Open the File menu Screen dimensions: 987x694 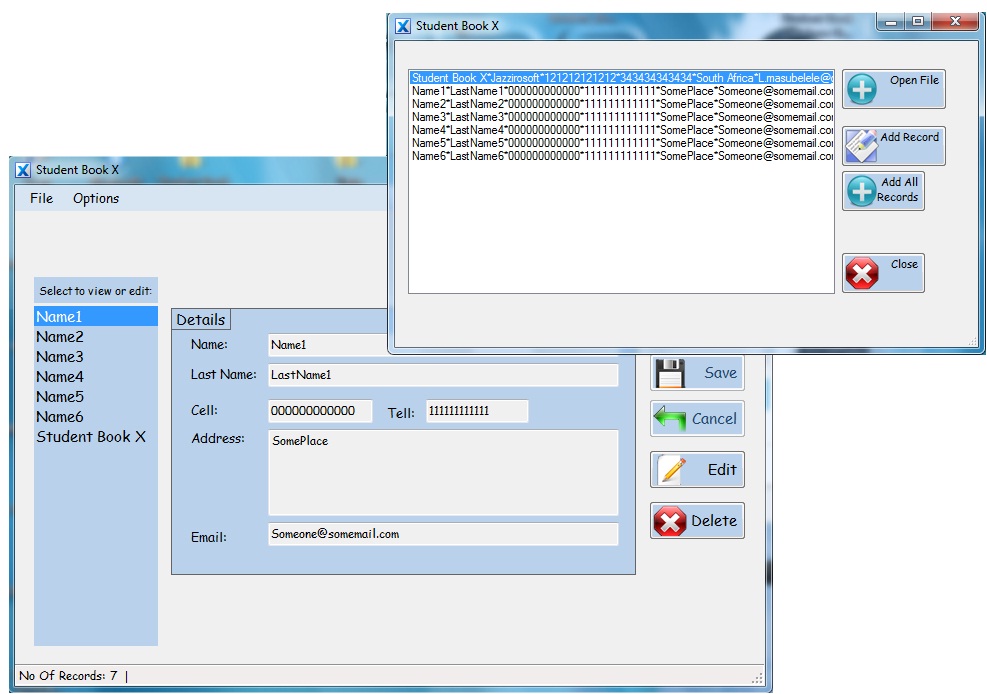tap(42, 198)
